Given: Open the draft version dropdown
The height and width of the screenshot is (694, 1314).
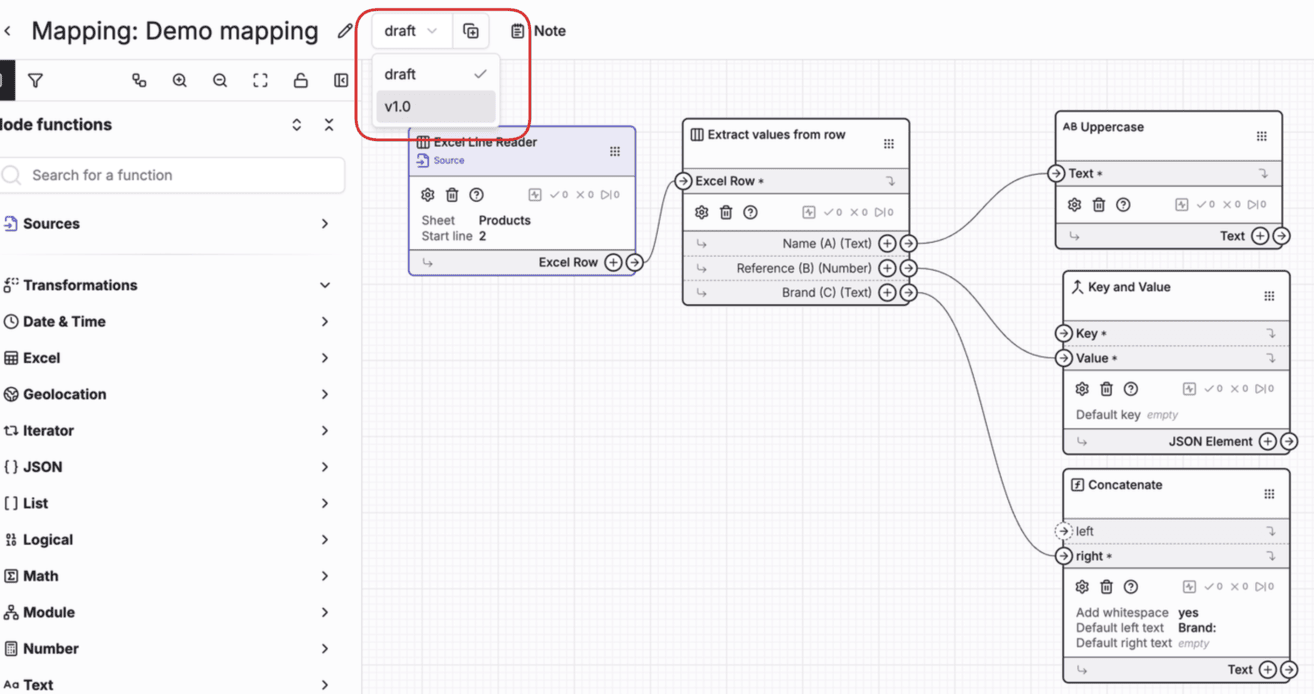Looking at the screenshot, I should (412, 31).
